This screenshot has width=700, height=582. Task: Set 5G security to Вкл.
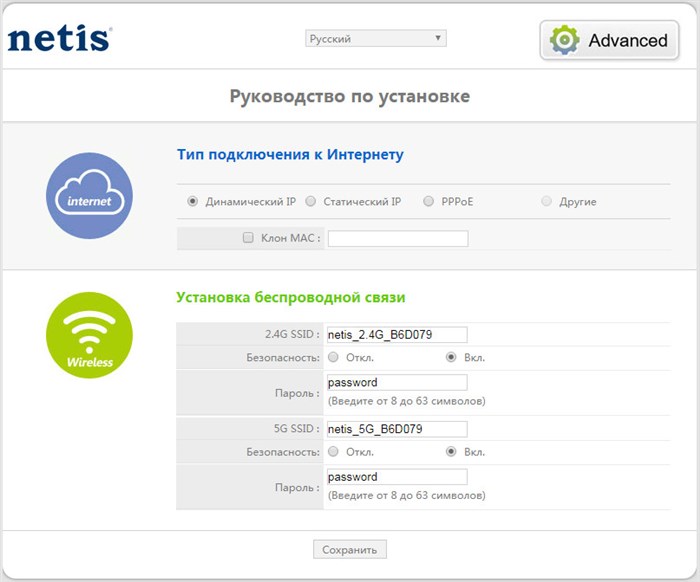point(451,452)
